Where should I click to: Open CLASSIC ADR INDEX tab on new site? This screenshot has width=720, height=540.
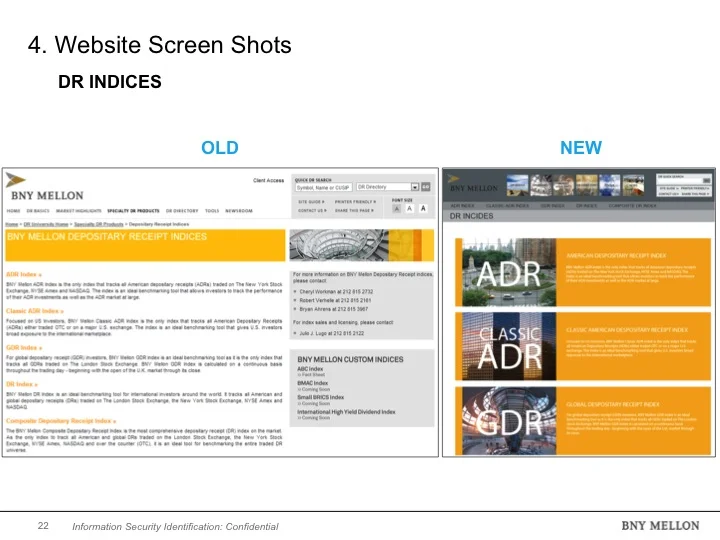507,206
